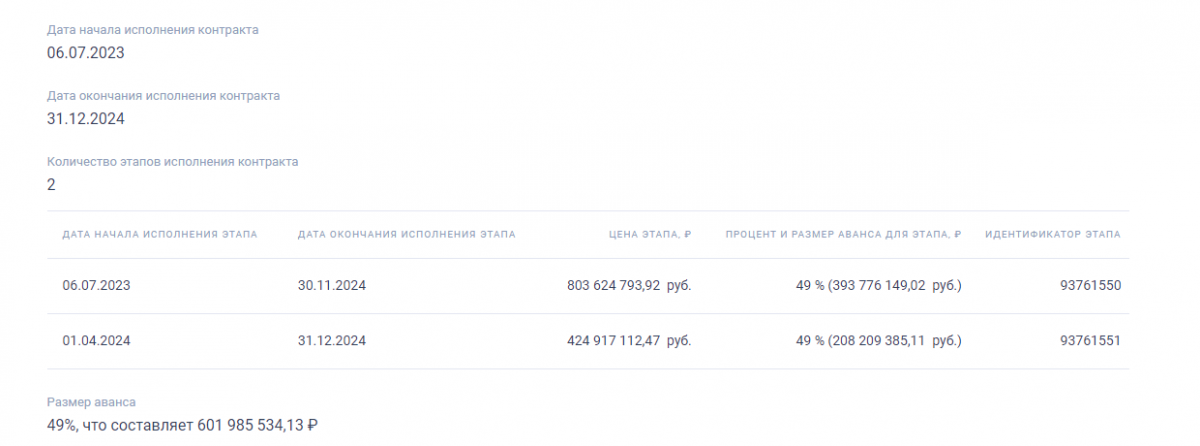Select first stage start date 06.07.2023 cell

(x=97, y=285)
